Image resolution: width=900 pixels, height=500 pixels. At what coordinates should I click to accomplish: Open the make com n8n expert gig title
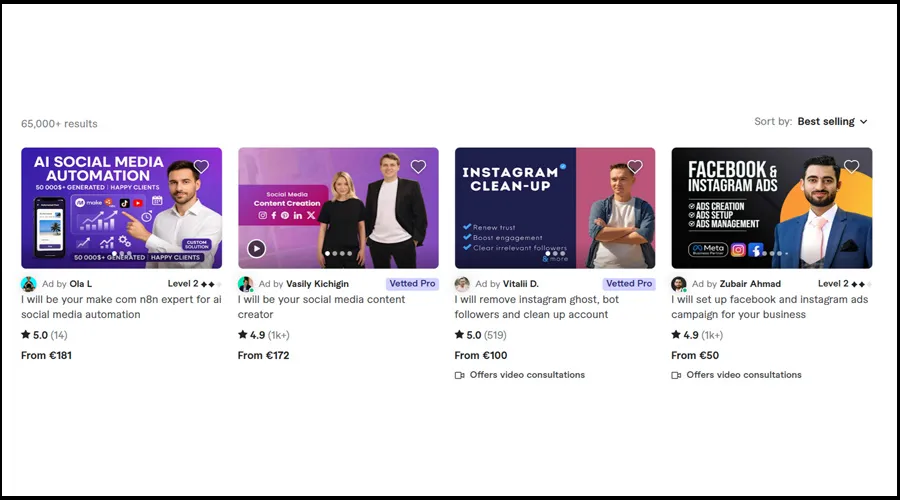(122, 307)
